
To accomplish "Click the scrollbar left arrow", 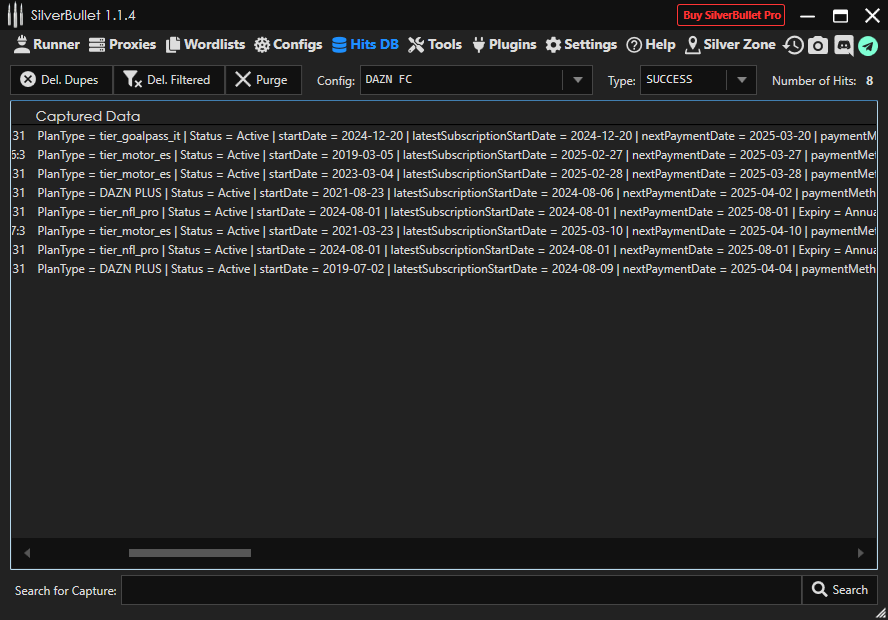I will (27, 553).
